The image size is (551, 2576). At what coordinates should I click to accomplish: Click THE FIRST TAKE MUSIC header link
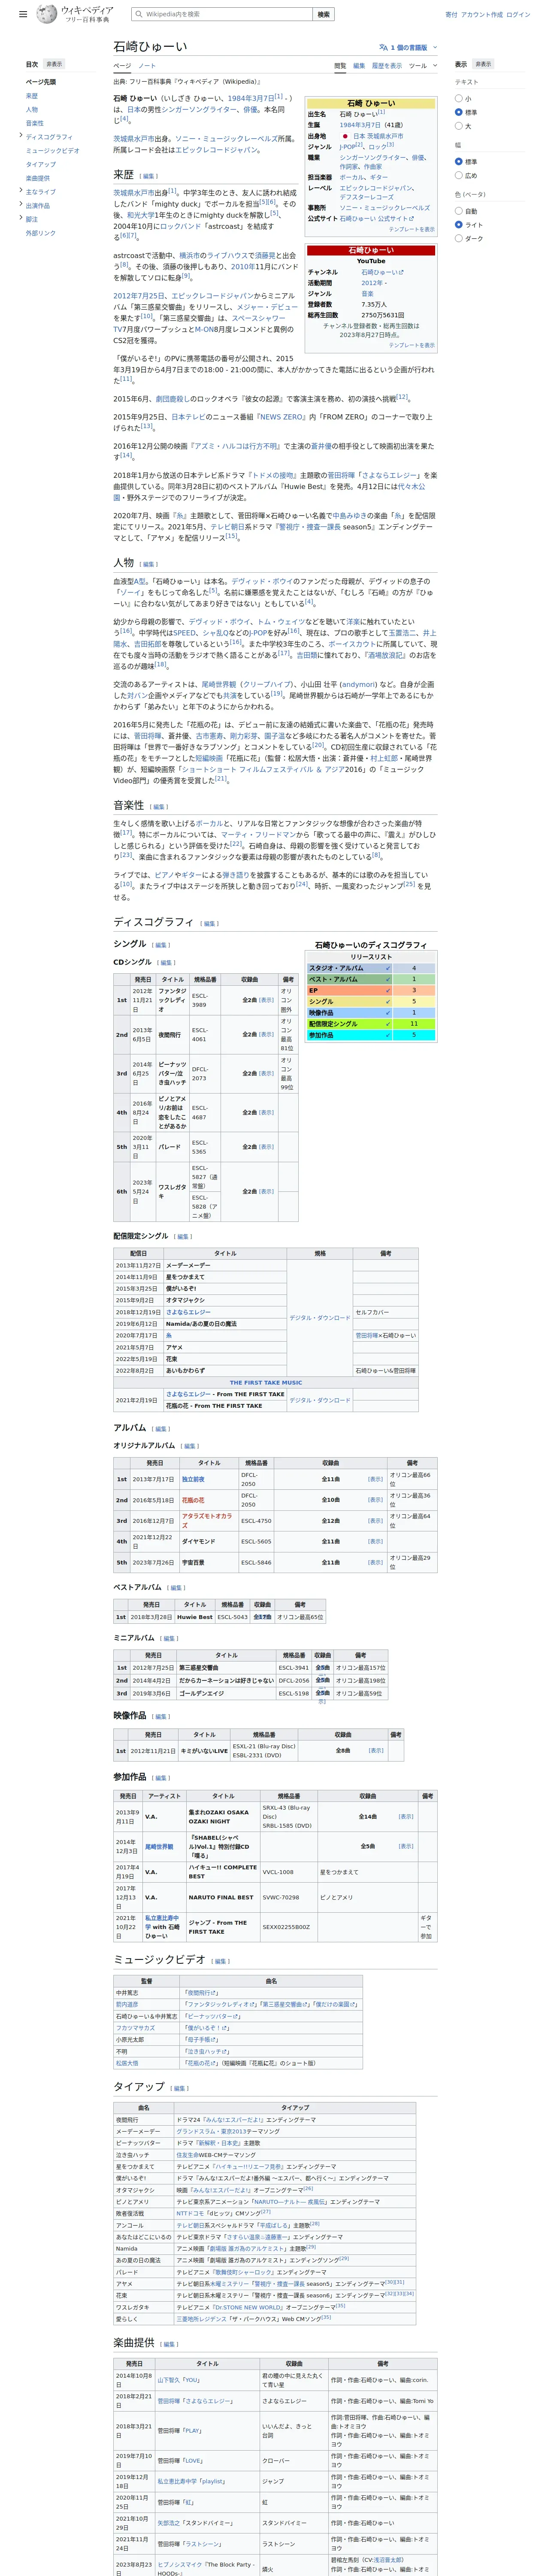[x=266, y=1383]
